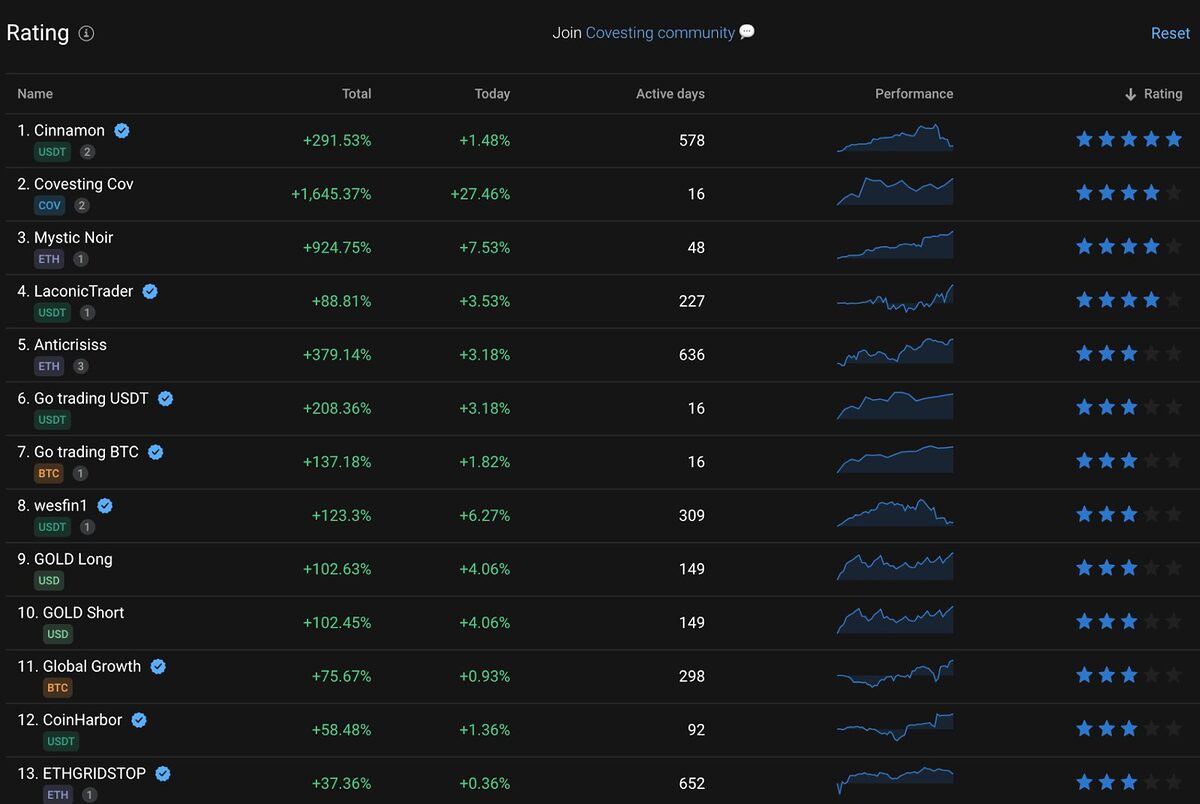Click the number 2 badge under Covesting Cov

tap(82, 205)
